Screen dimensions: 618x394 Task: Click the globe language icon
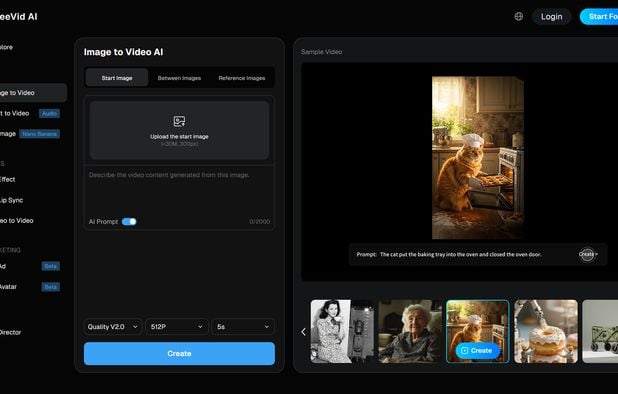click(519, 17)
